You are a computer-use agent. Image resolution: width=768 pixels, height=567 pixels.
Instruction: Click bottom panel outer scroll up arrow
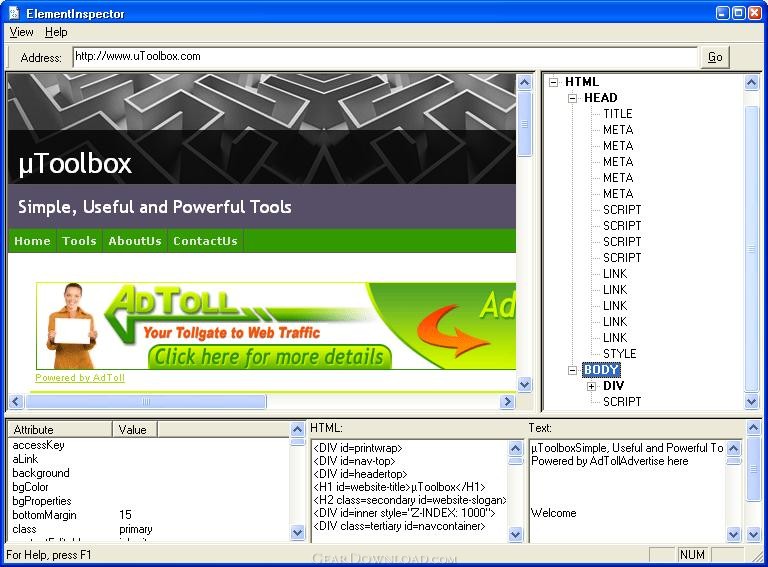pyautogui.click(x=754, y=427)
